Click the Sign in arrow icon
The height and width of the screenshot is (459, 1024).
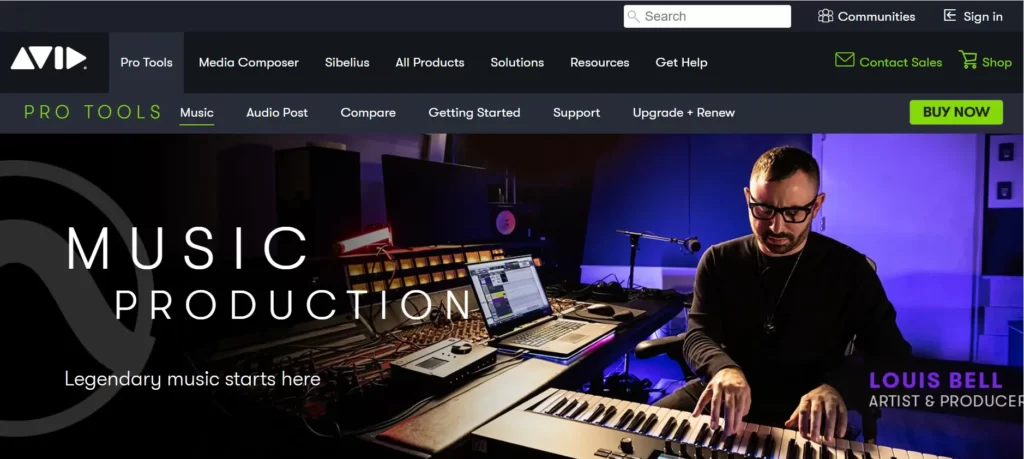click(950, 16)
